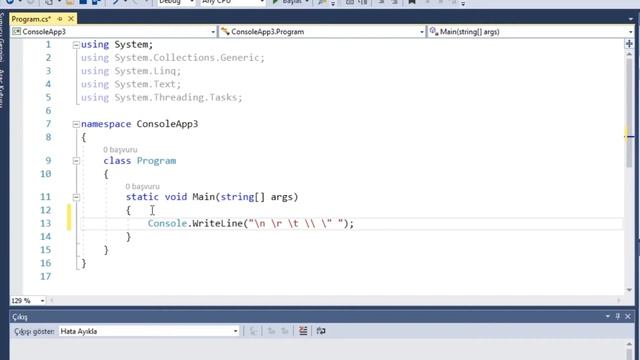
Task: Toggle word wrap in output panel
Action: click(321, 331)
